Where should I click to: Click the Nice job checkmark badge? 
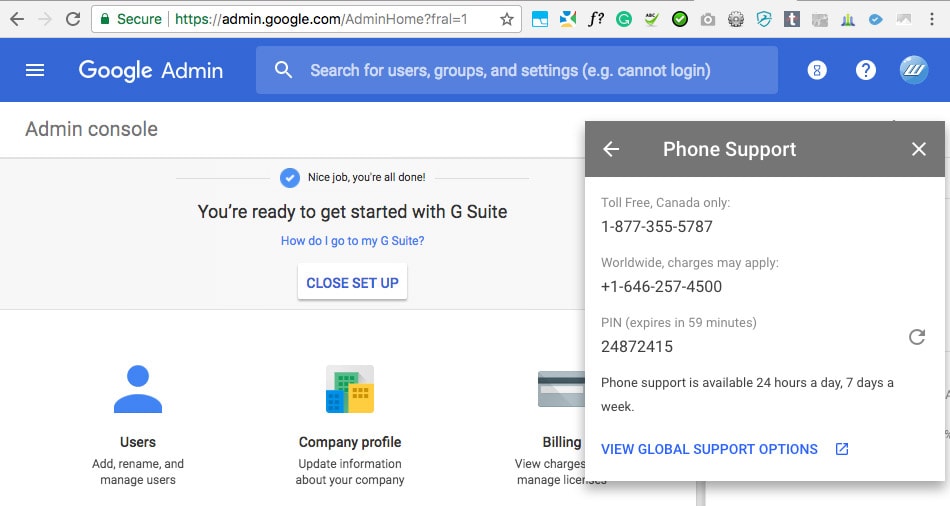point(290,178)
